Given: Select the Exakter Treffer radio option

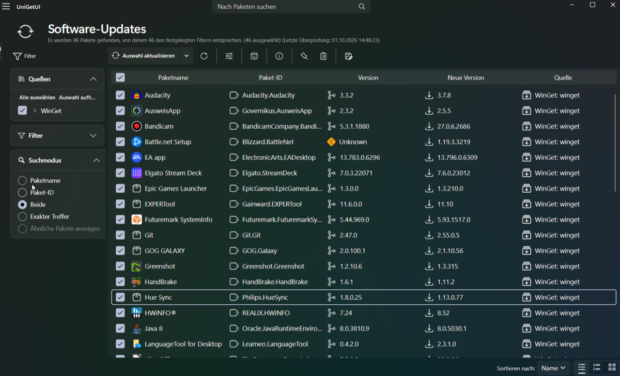Looking at the screenshot, I should pos(23,217).
